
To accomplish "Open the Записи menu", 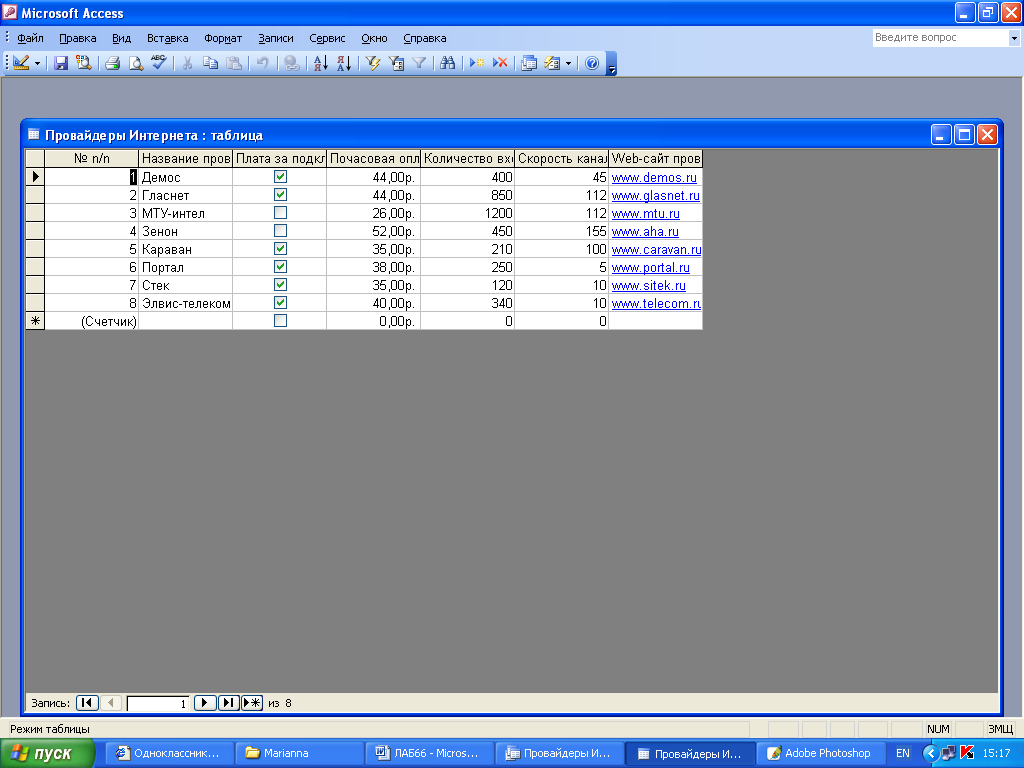I will pyautogui.click(x=276, y=38).
